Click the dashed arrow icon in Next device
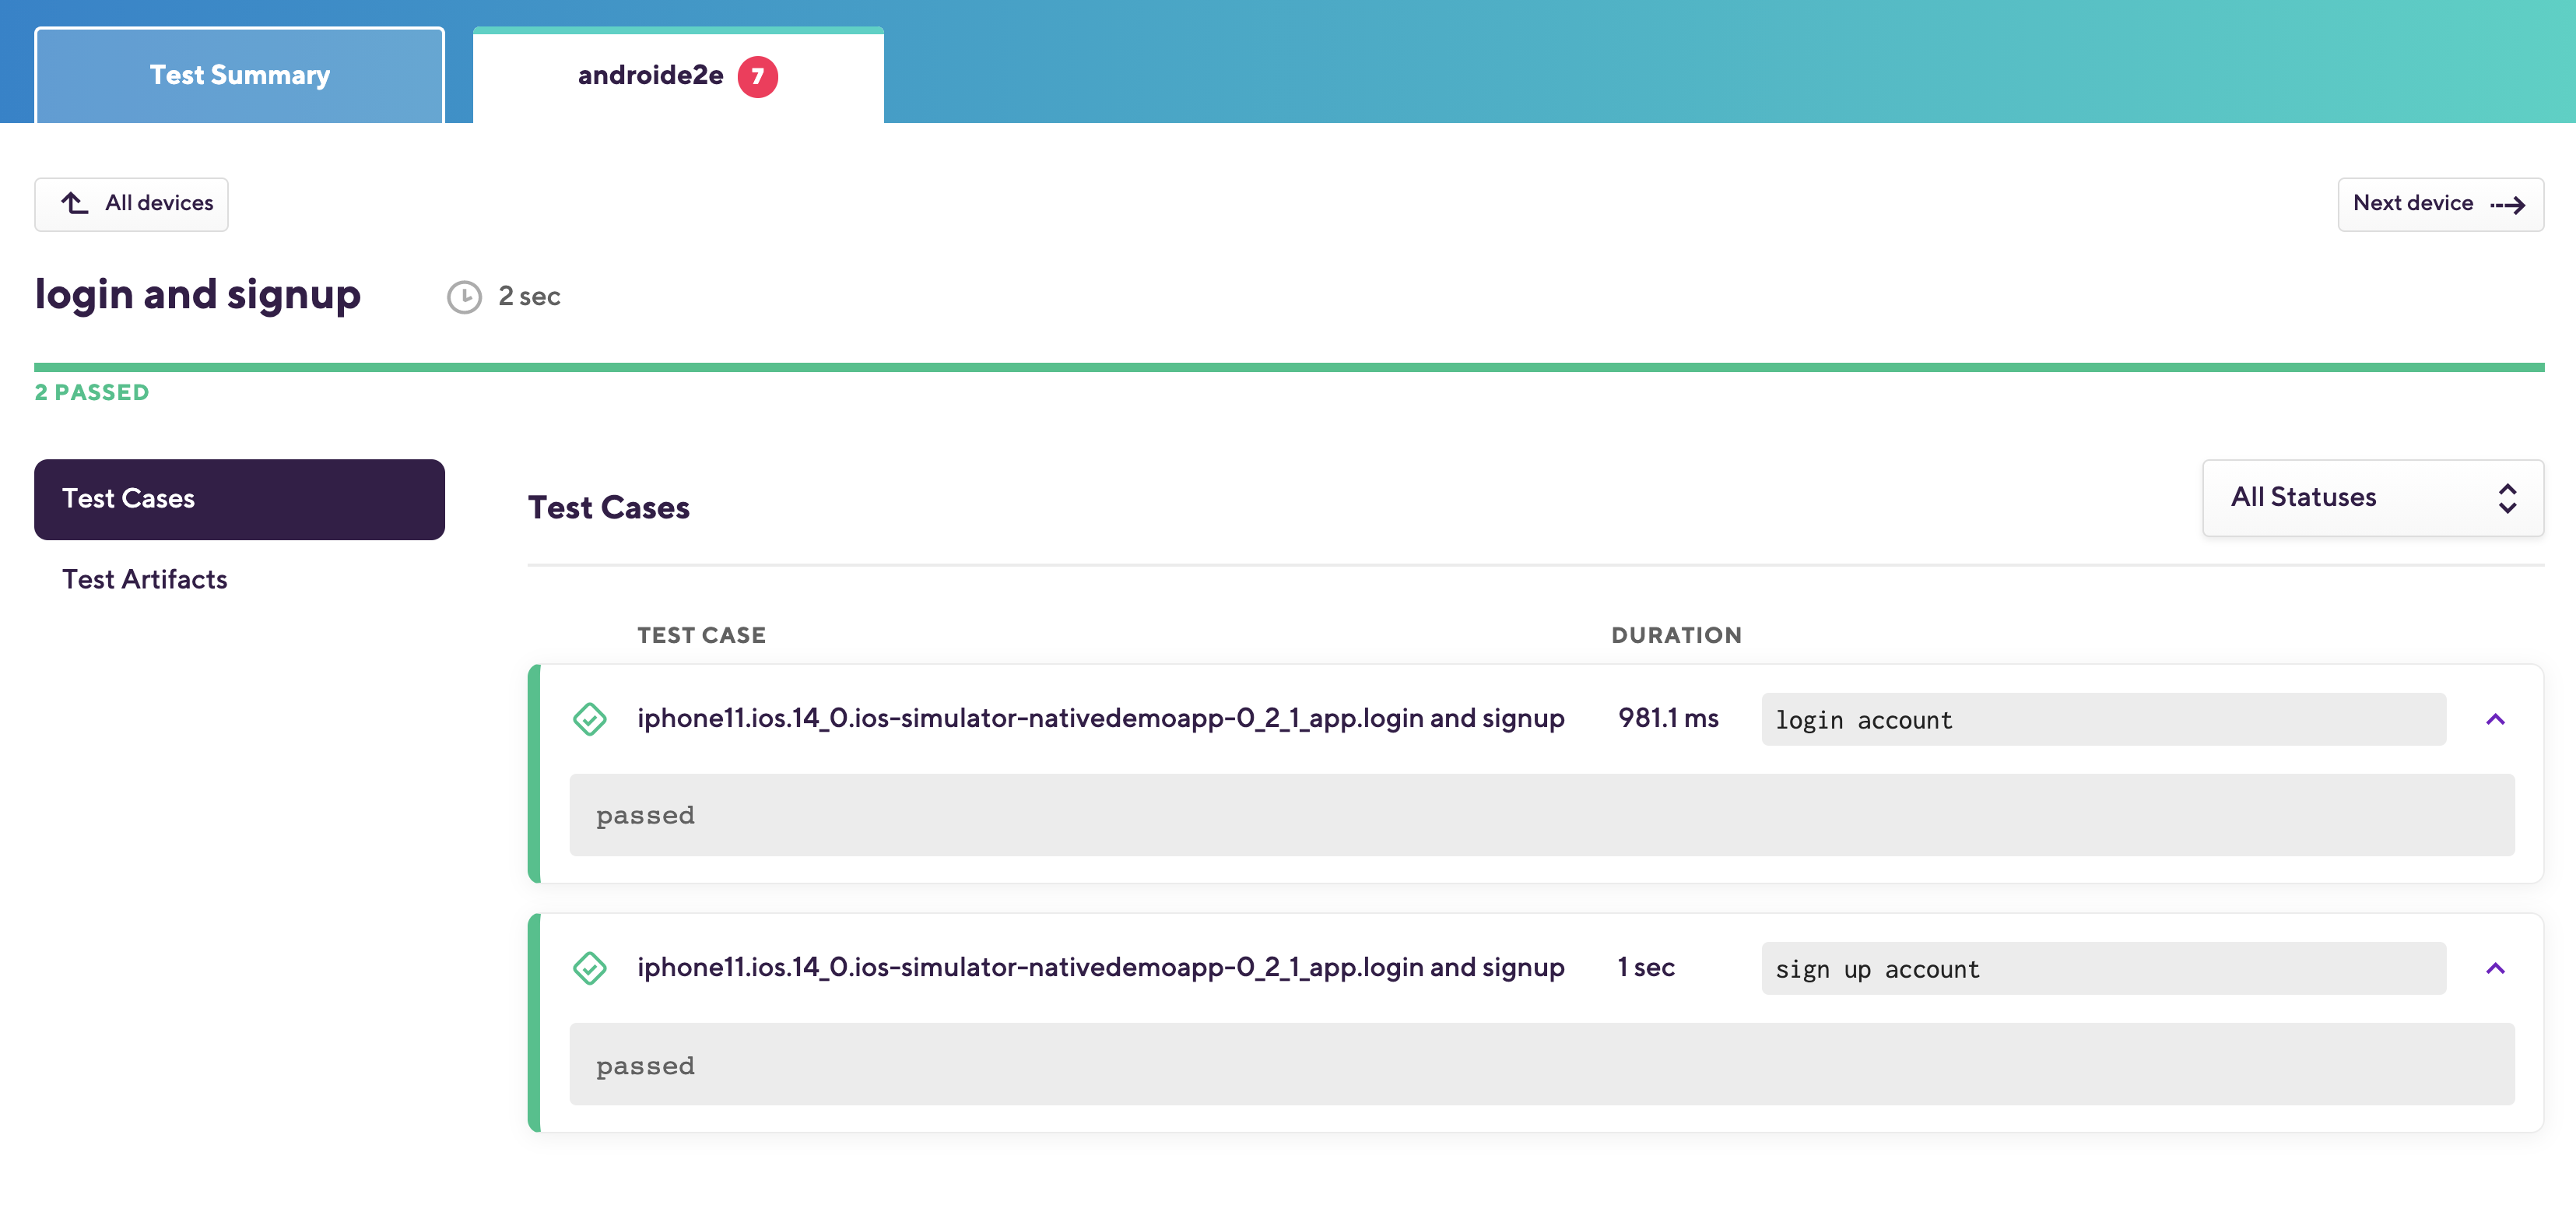This screenshot has height=1205, width=2576. click(2507, 205)
